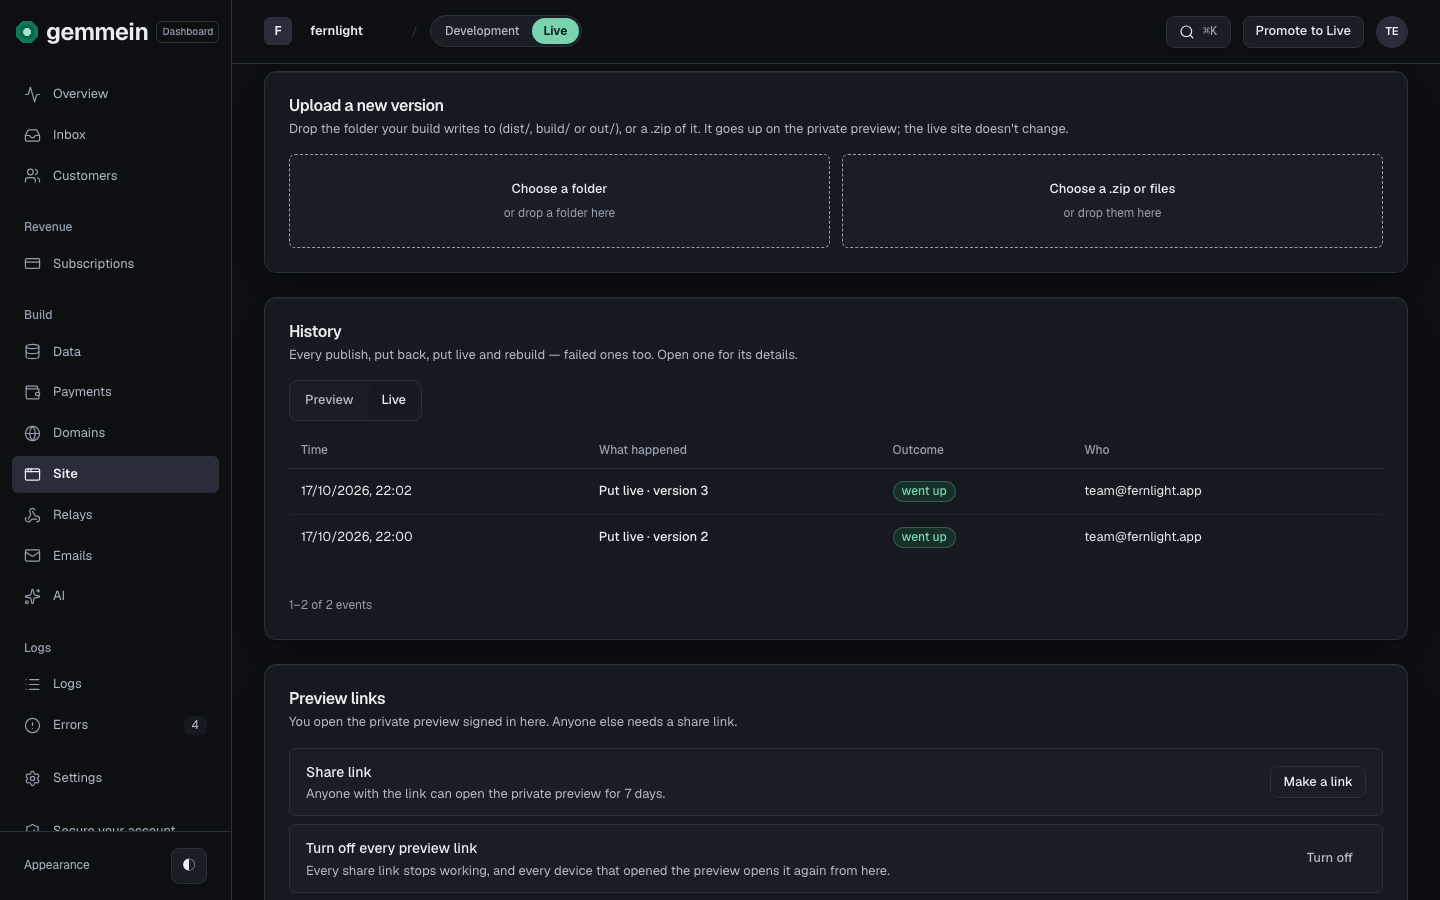Click went up badge for version 2
This screenshot has width=1440, height=900.
click(x=924, y=537)
